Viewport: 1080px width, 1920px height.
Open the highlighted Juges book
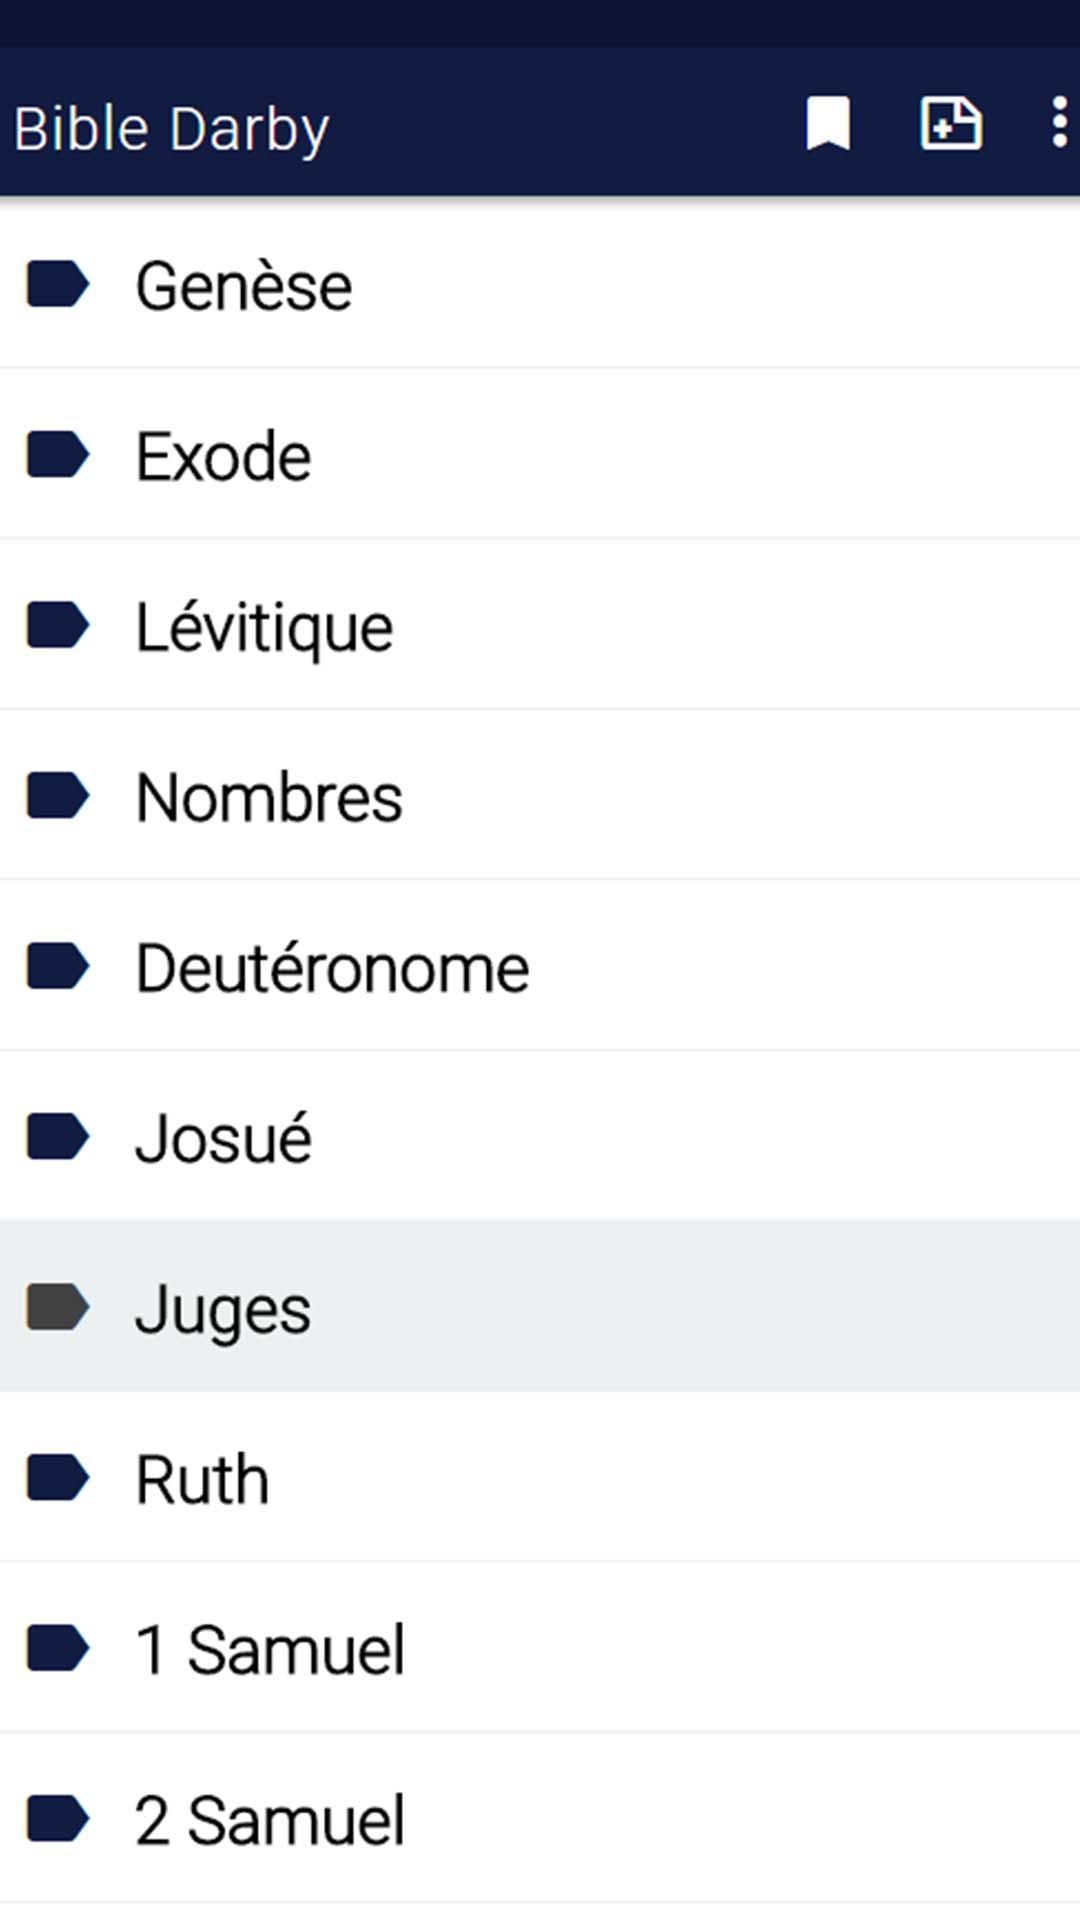[x=224, y=1309]
